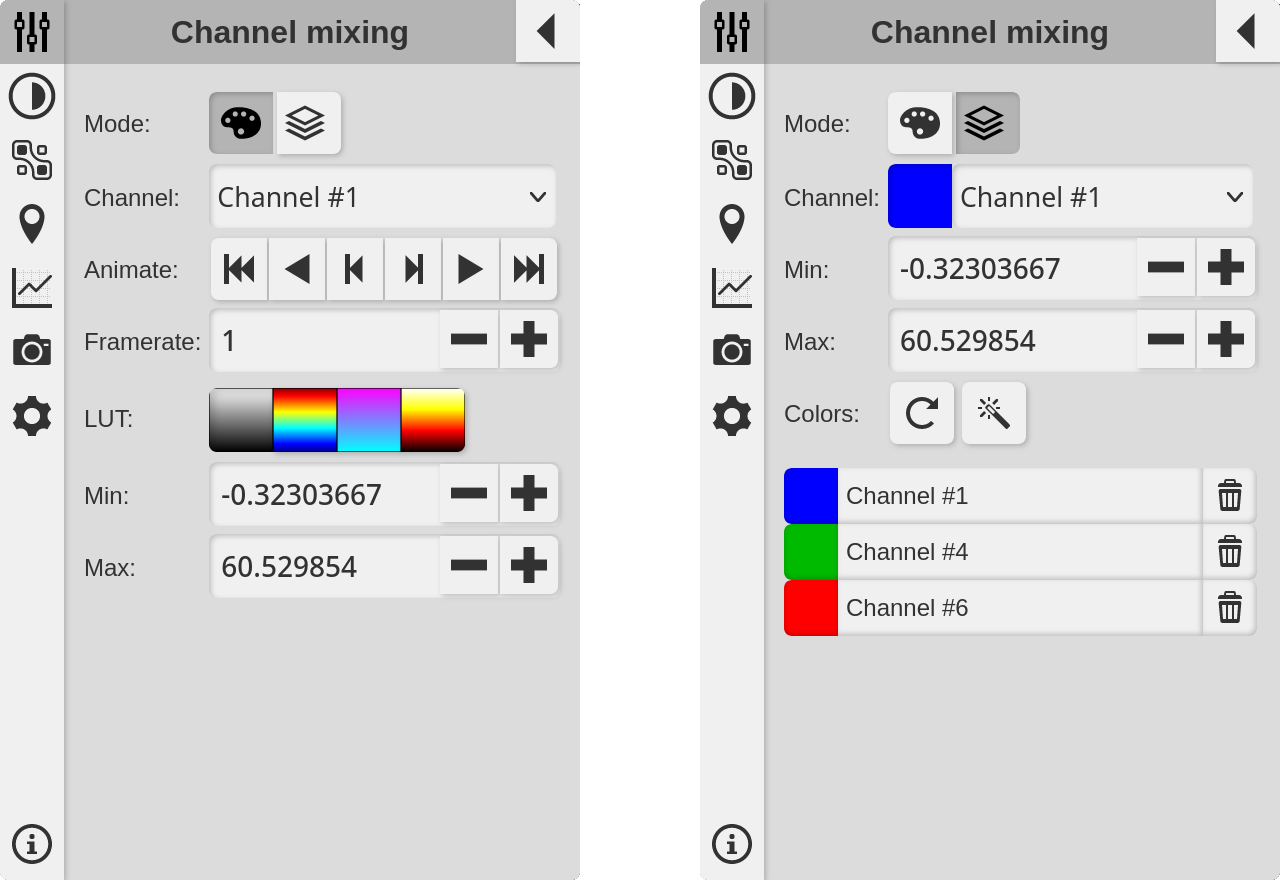Image resolution: width=1280 pixels, height=880 pixels.
Task: Open line chart icon in left panel sidebar
Action: [x=32, y=288]
